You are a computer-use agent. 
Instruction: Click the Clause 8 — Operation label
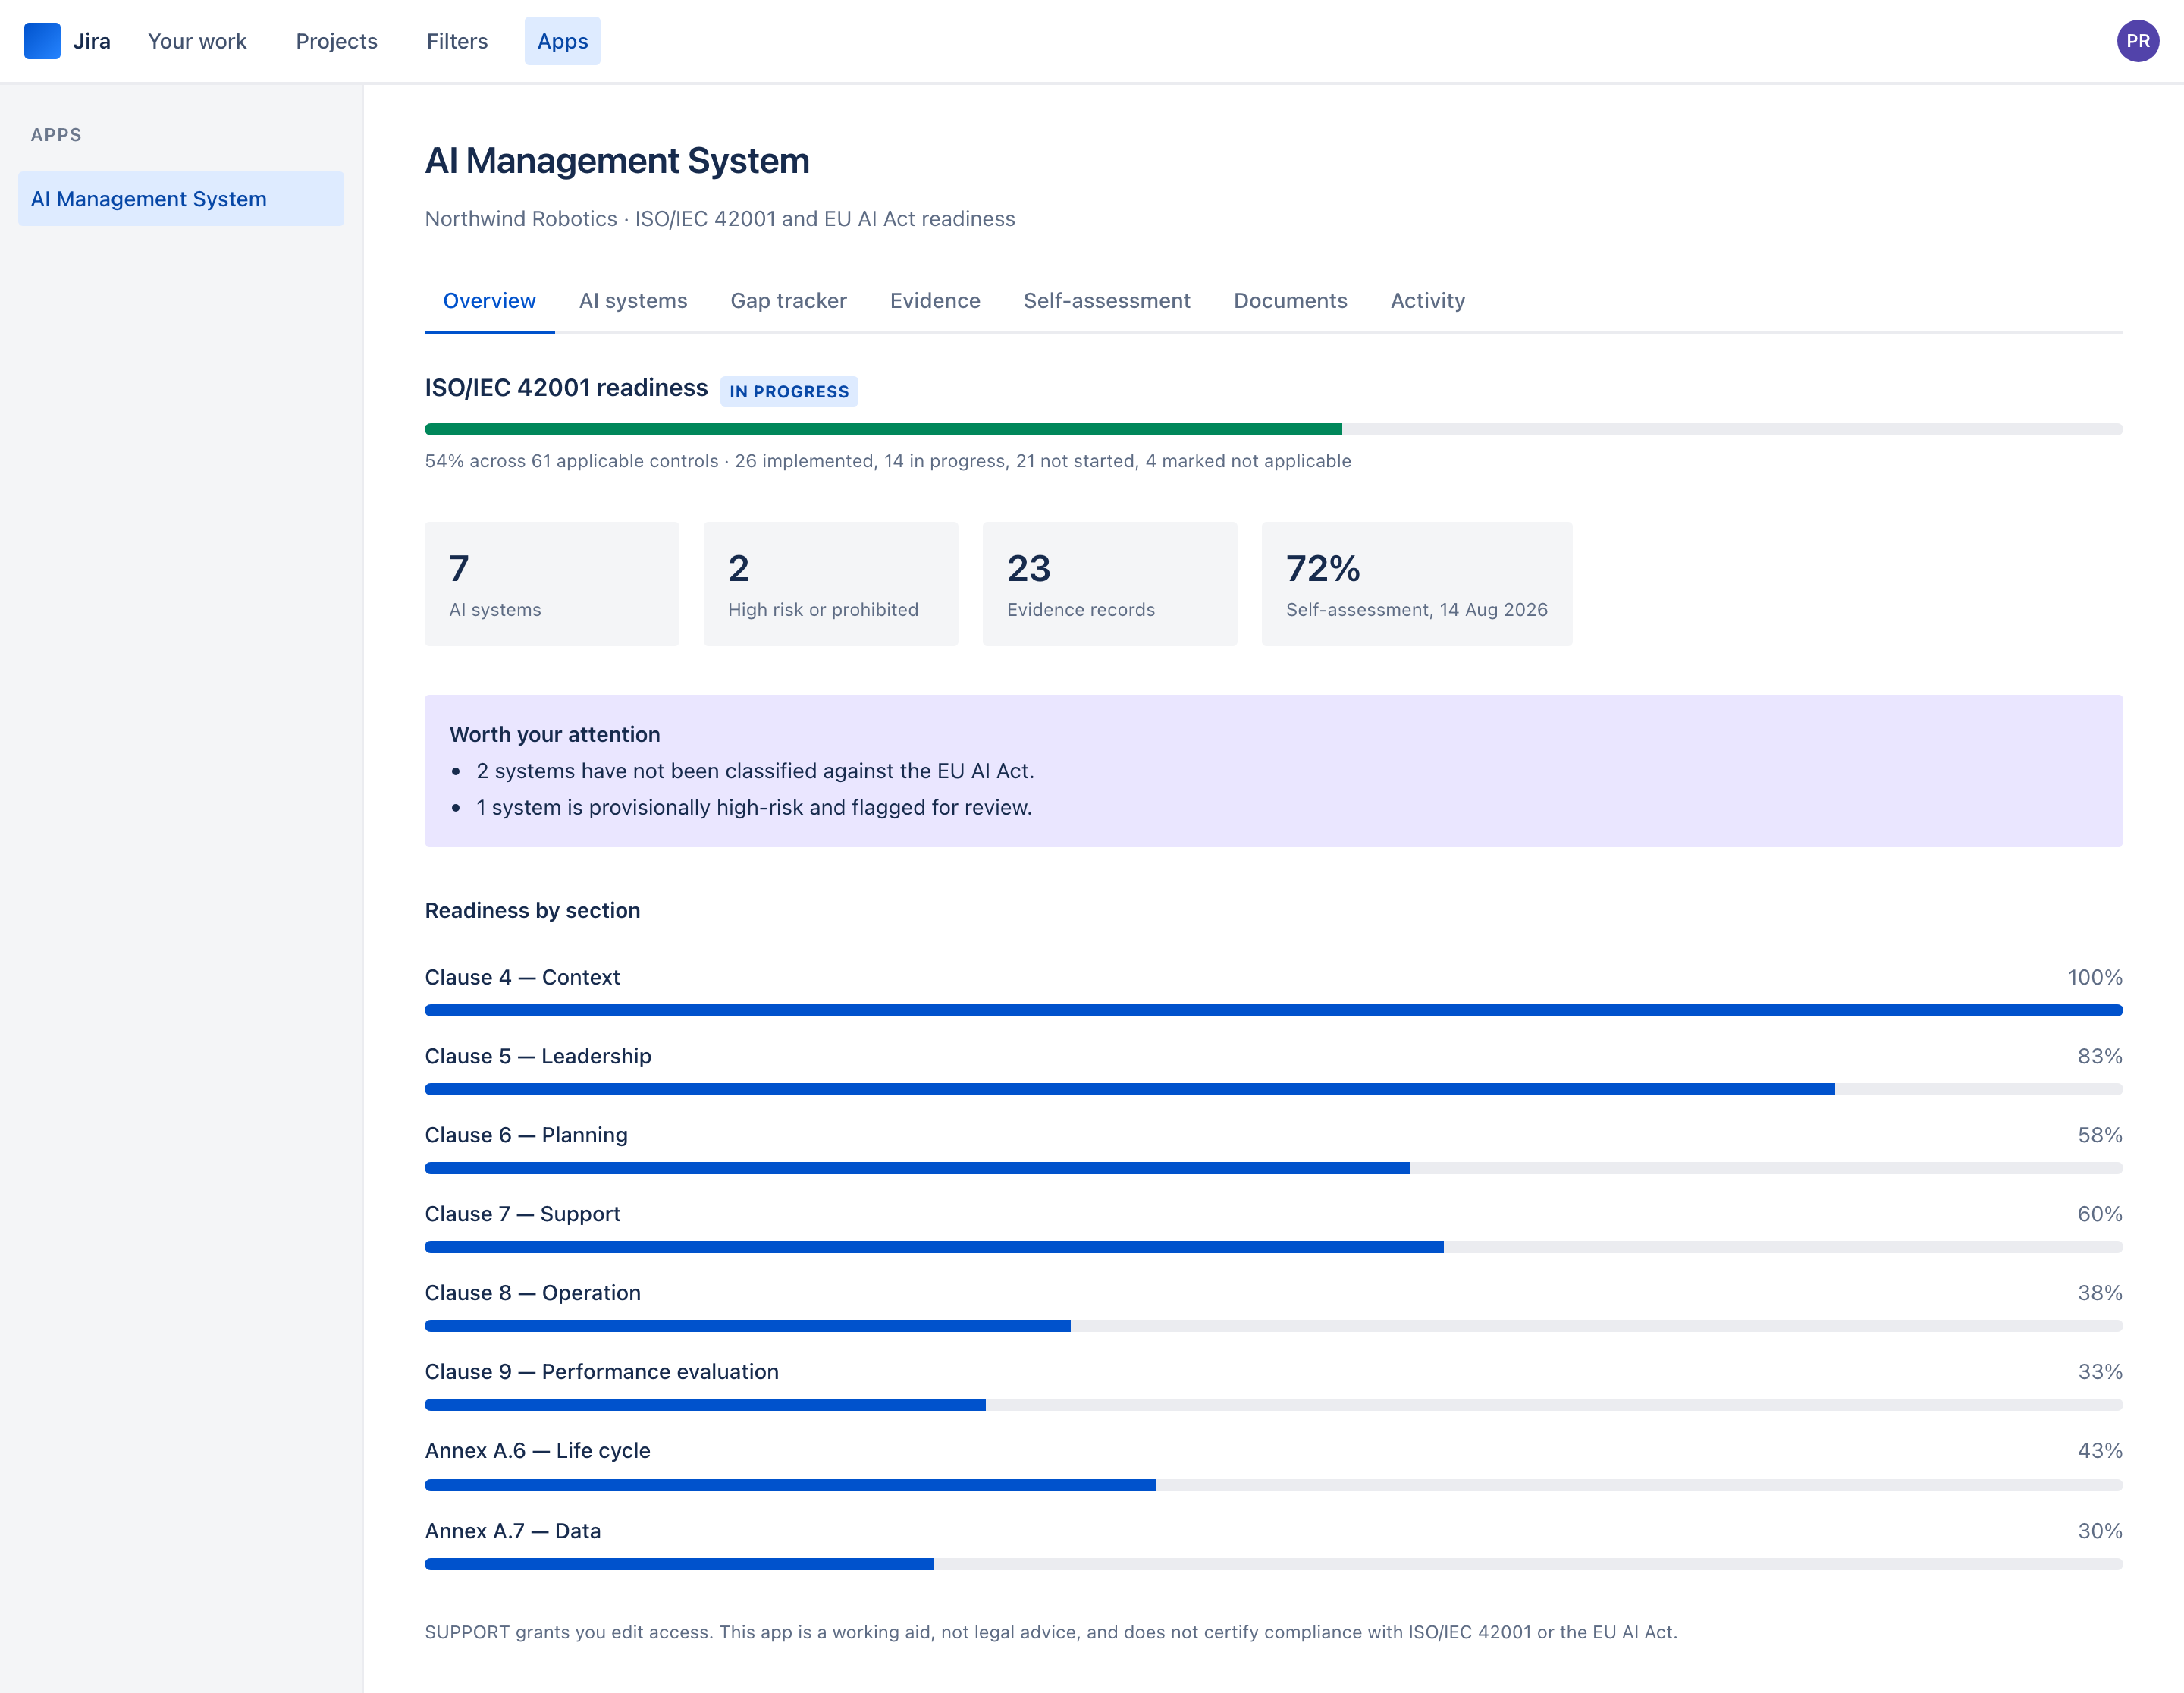tap(533, 1293)
